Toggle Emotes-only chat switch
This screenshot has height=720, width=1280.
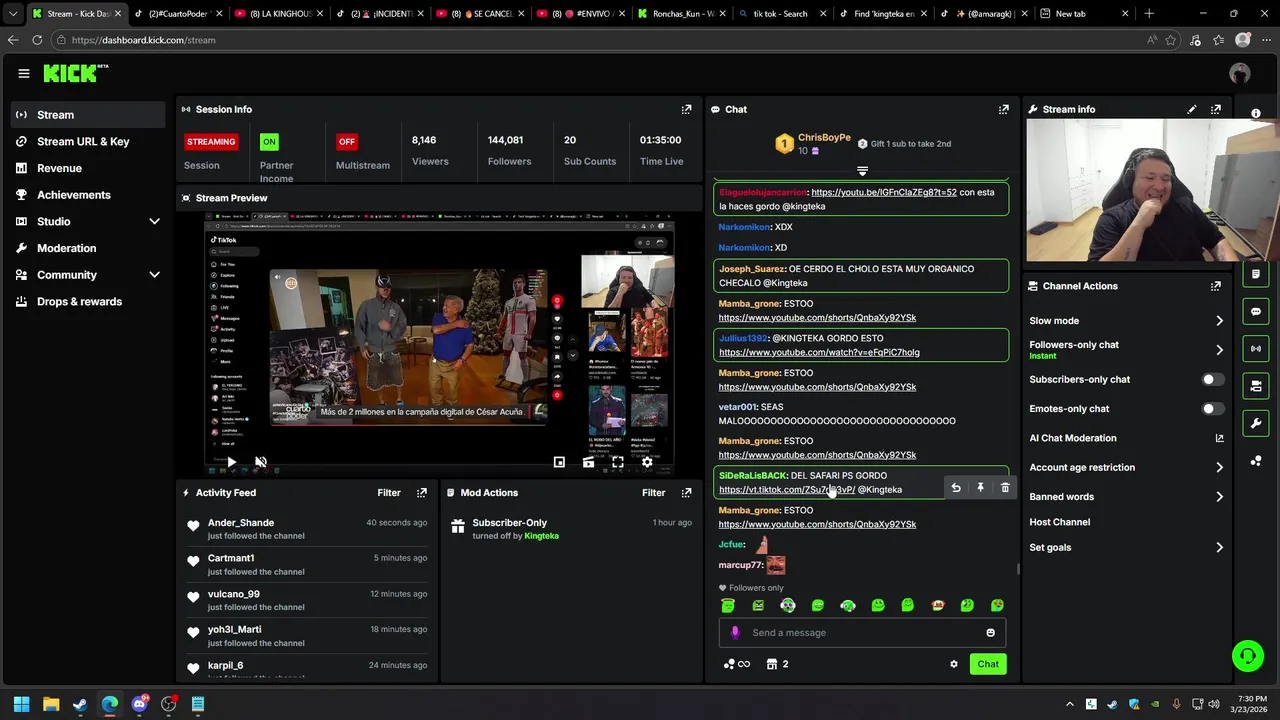click(x=1211, y=409)
